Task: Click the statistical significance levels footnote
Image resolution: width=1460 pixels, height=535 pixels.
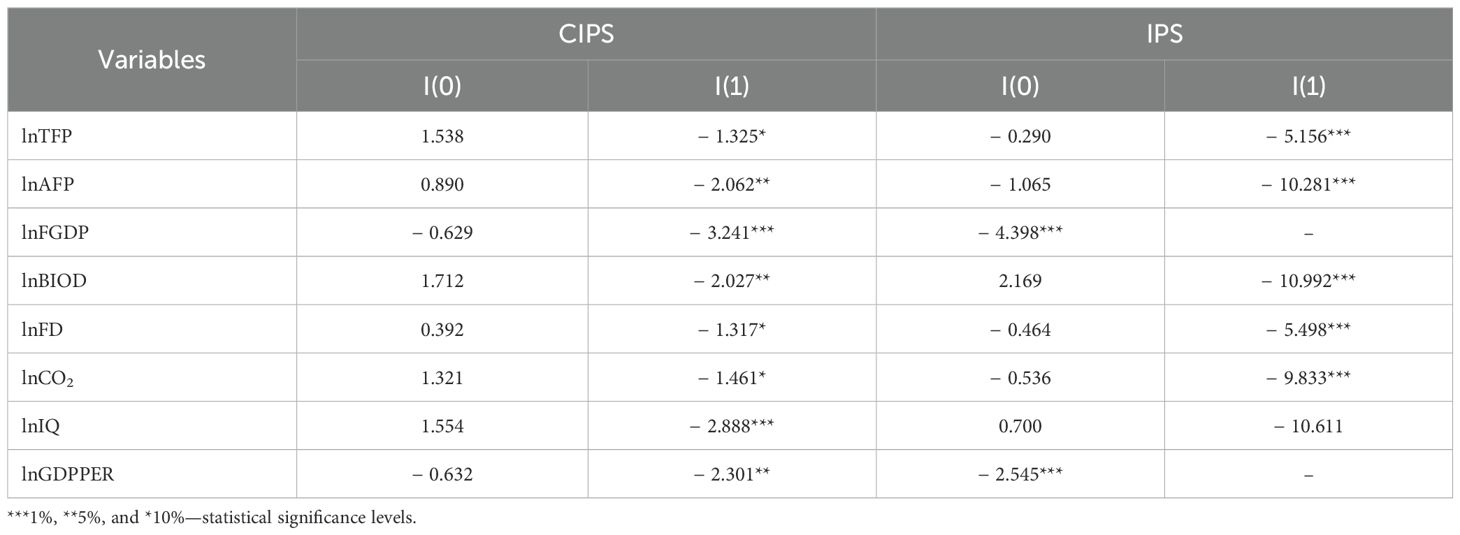Action: (212, 518)
